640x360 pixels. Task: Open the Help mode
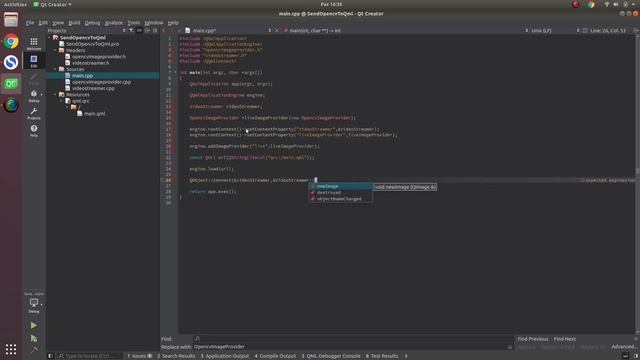(x=34, y=131)
